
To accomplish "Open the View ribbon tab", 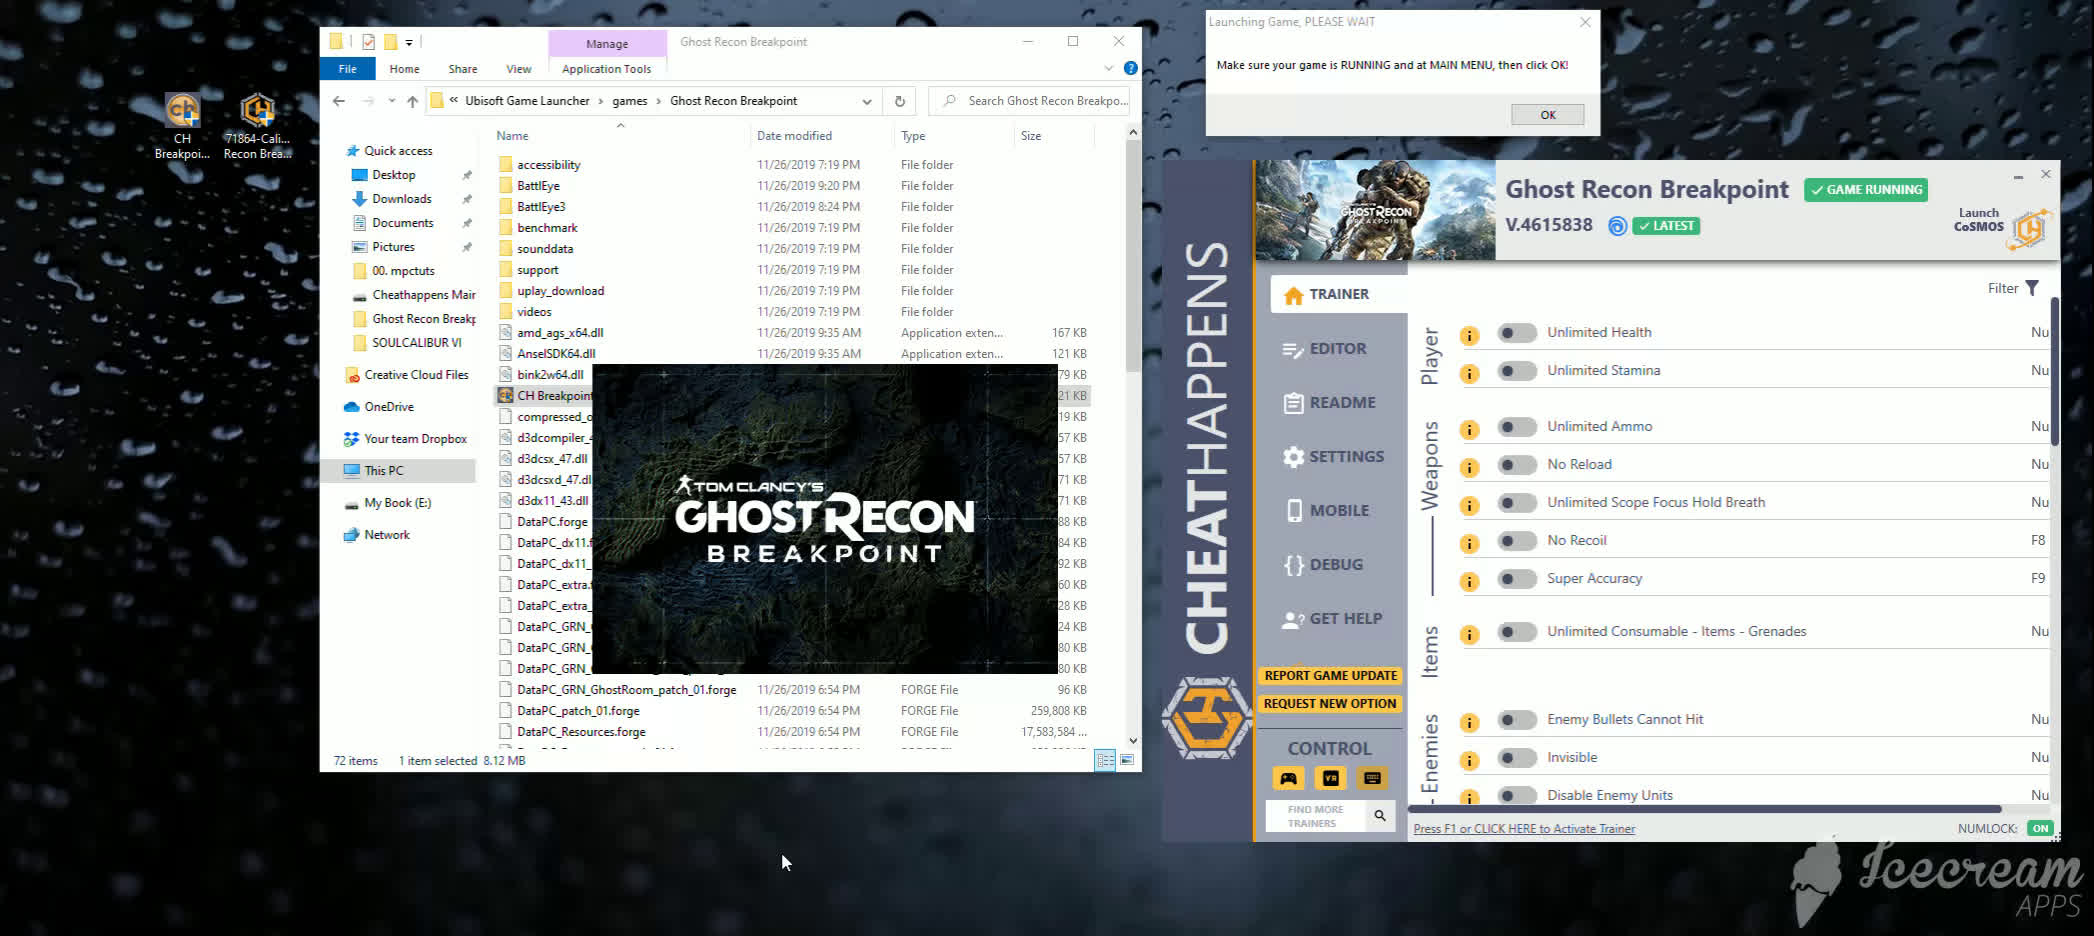I will pos(518,69).
